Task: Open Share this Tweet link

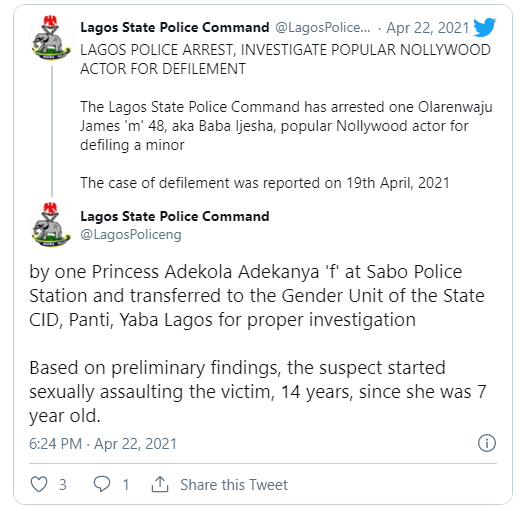Action: [x=234, y=485]
